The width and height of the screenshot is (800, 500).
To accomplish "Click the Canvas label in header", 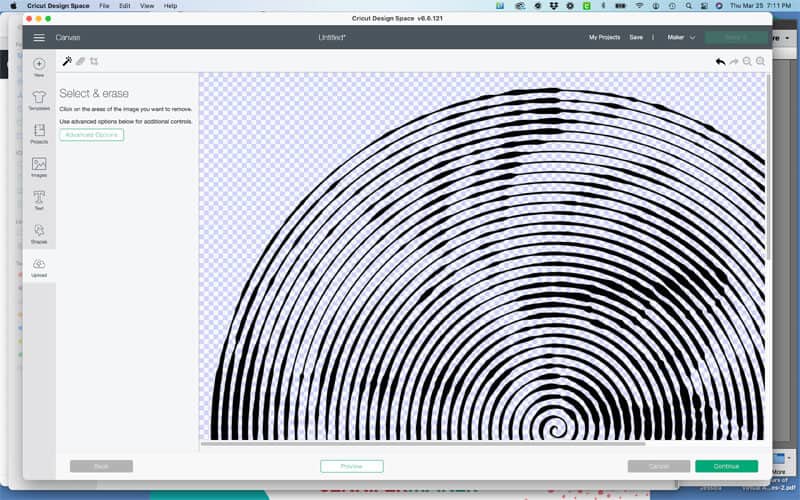I will tap(68, 37).
